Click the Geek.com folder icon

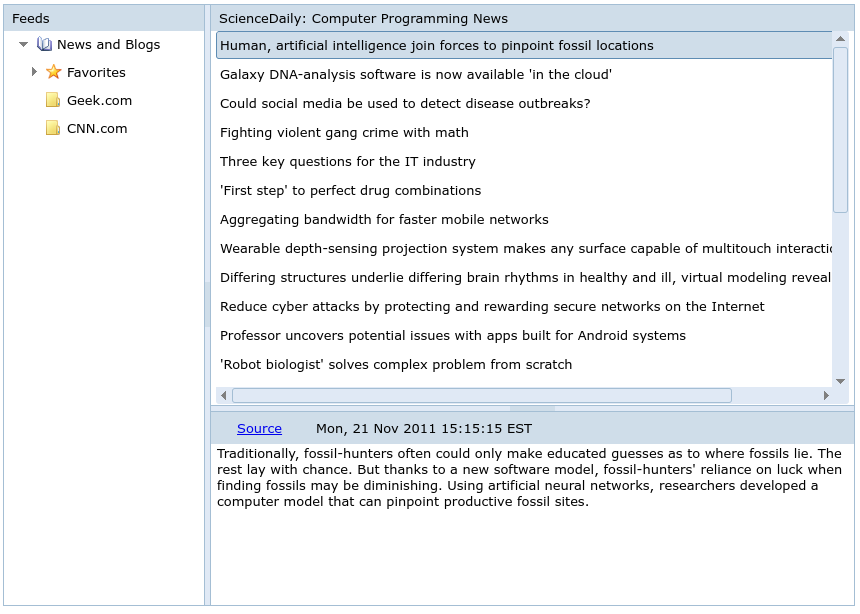pos(53,101)
